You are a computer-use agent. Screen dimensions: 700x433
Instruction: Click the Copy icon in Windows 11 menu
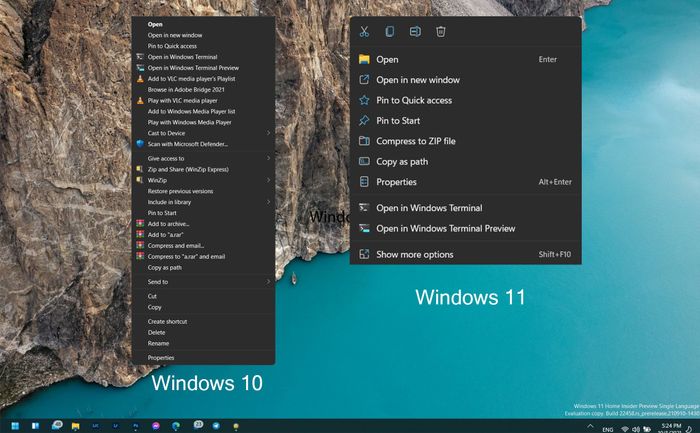coord(390,32)
